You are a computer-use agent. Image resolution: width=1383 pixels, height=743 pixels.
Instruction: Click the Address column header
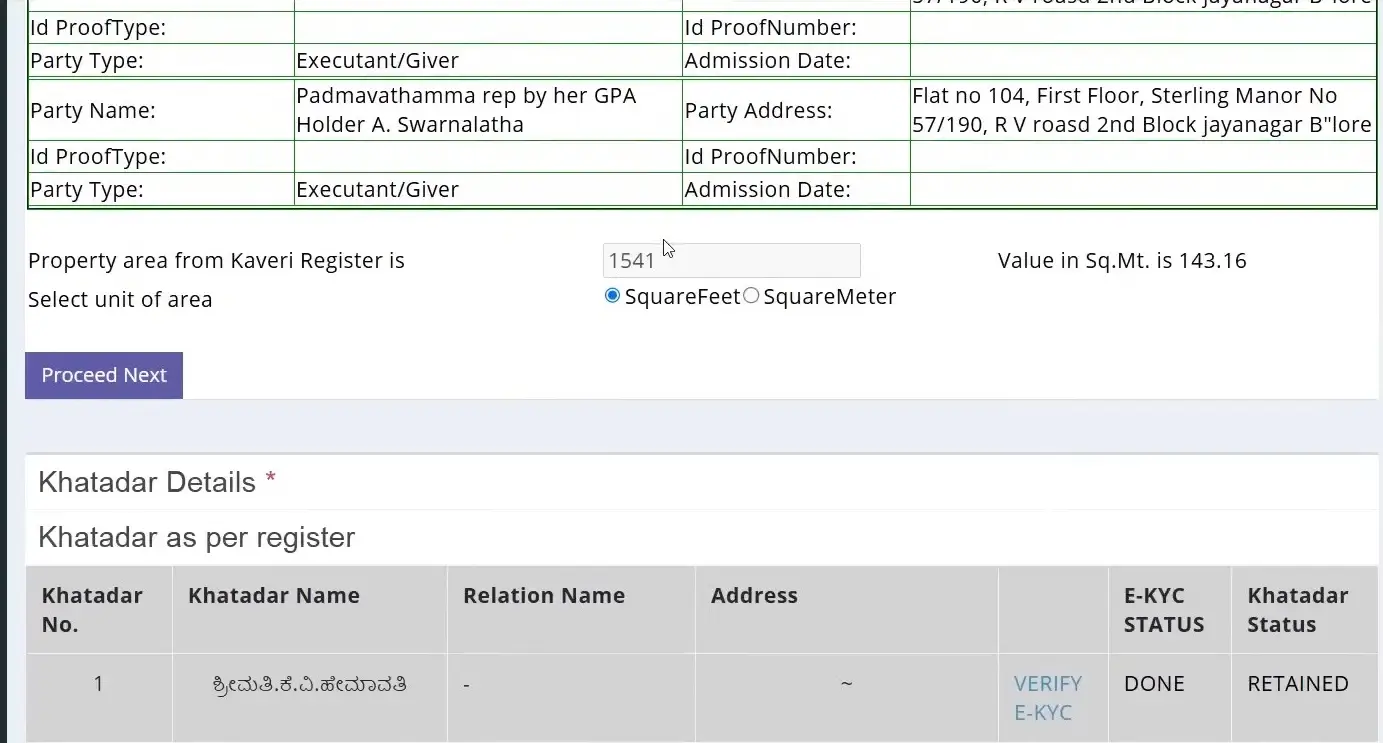click(754, 595)
